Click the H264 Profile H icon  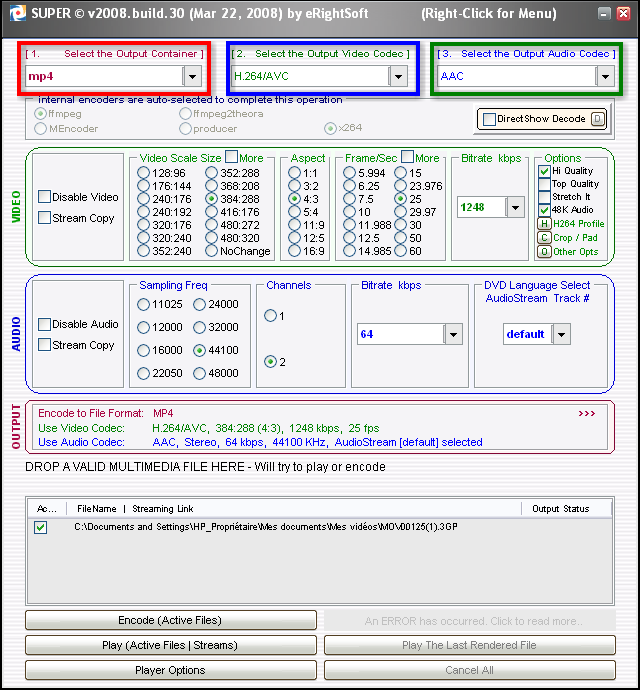[x=544, y=224]
